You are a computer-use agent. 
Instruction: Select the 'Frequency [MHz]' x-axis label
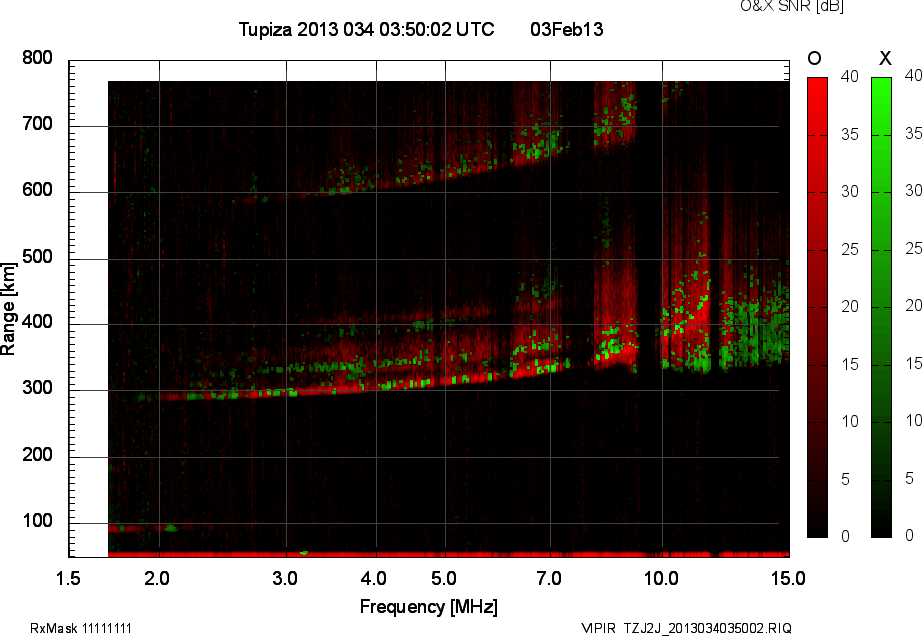pyautogui.click(x=428, y=607)
